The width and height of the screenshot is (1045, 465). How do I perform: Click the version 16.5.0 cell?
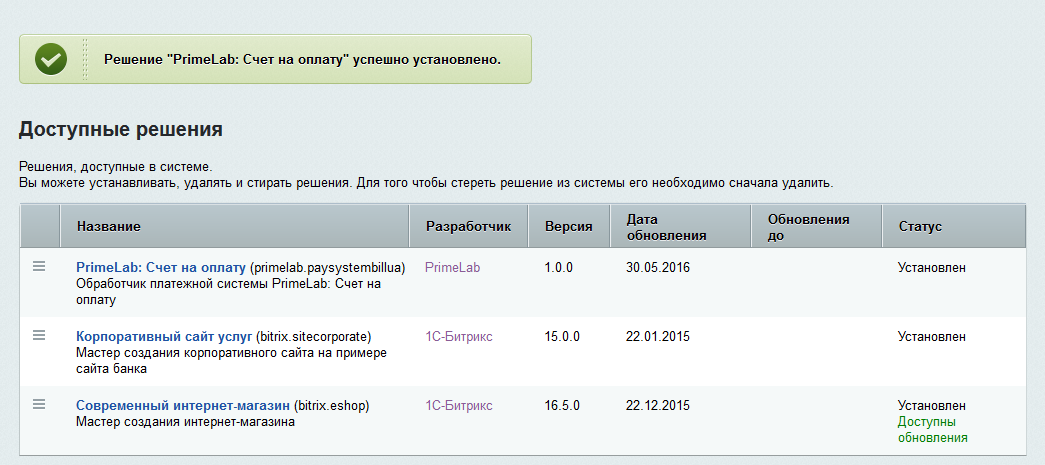point(562,406)
